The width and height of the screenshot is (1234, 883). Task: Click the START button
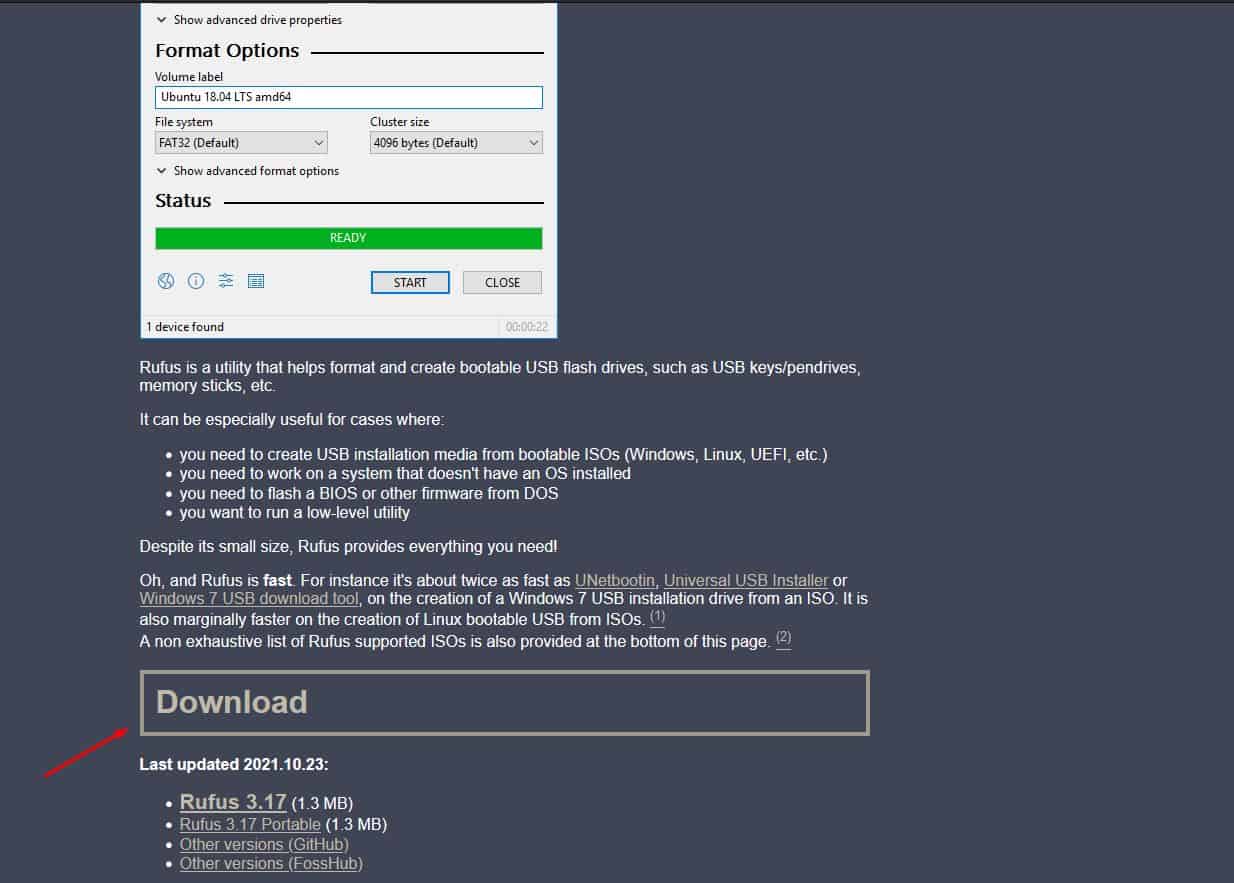[x=410, y=282]
